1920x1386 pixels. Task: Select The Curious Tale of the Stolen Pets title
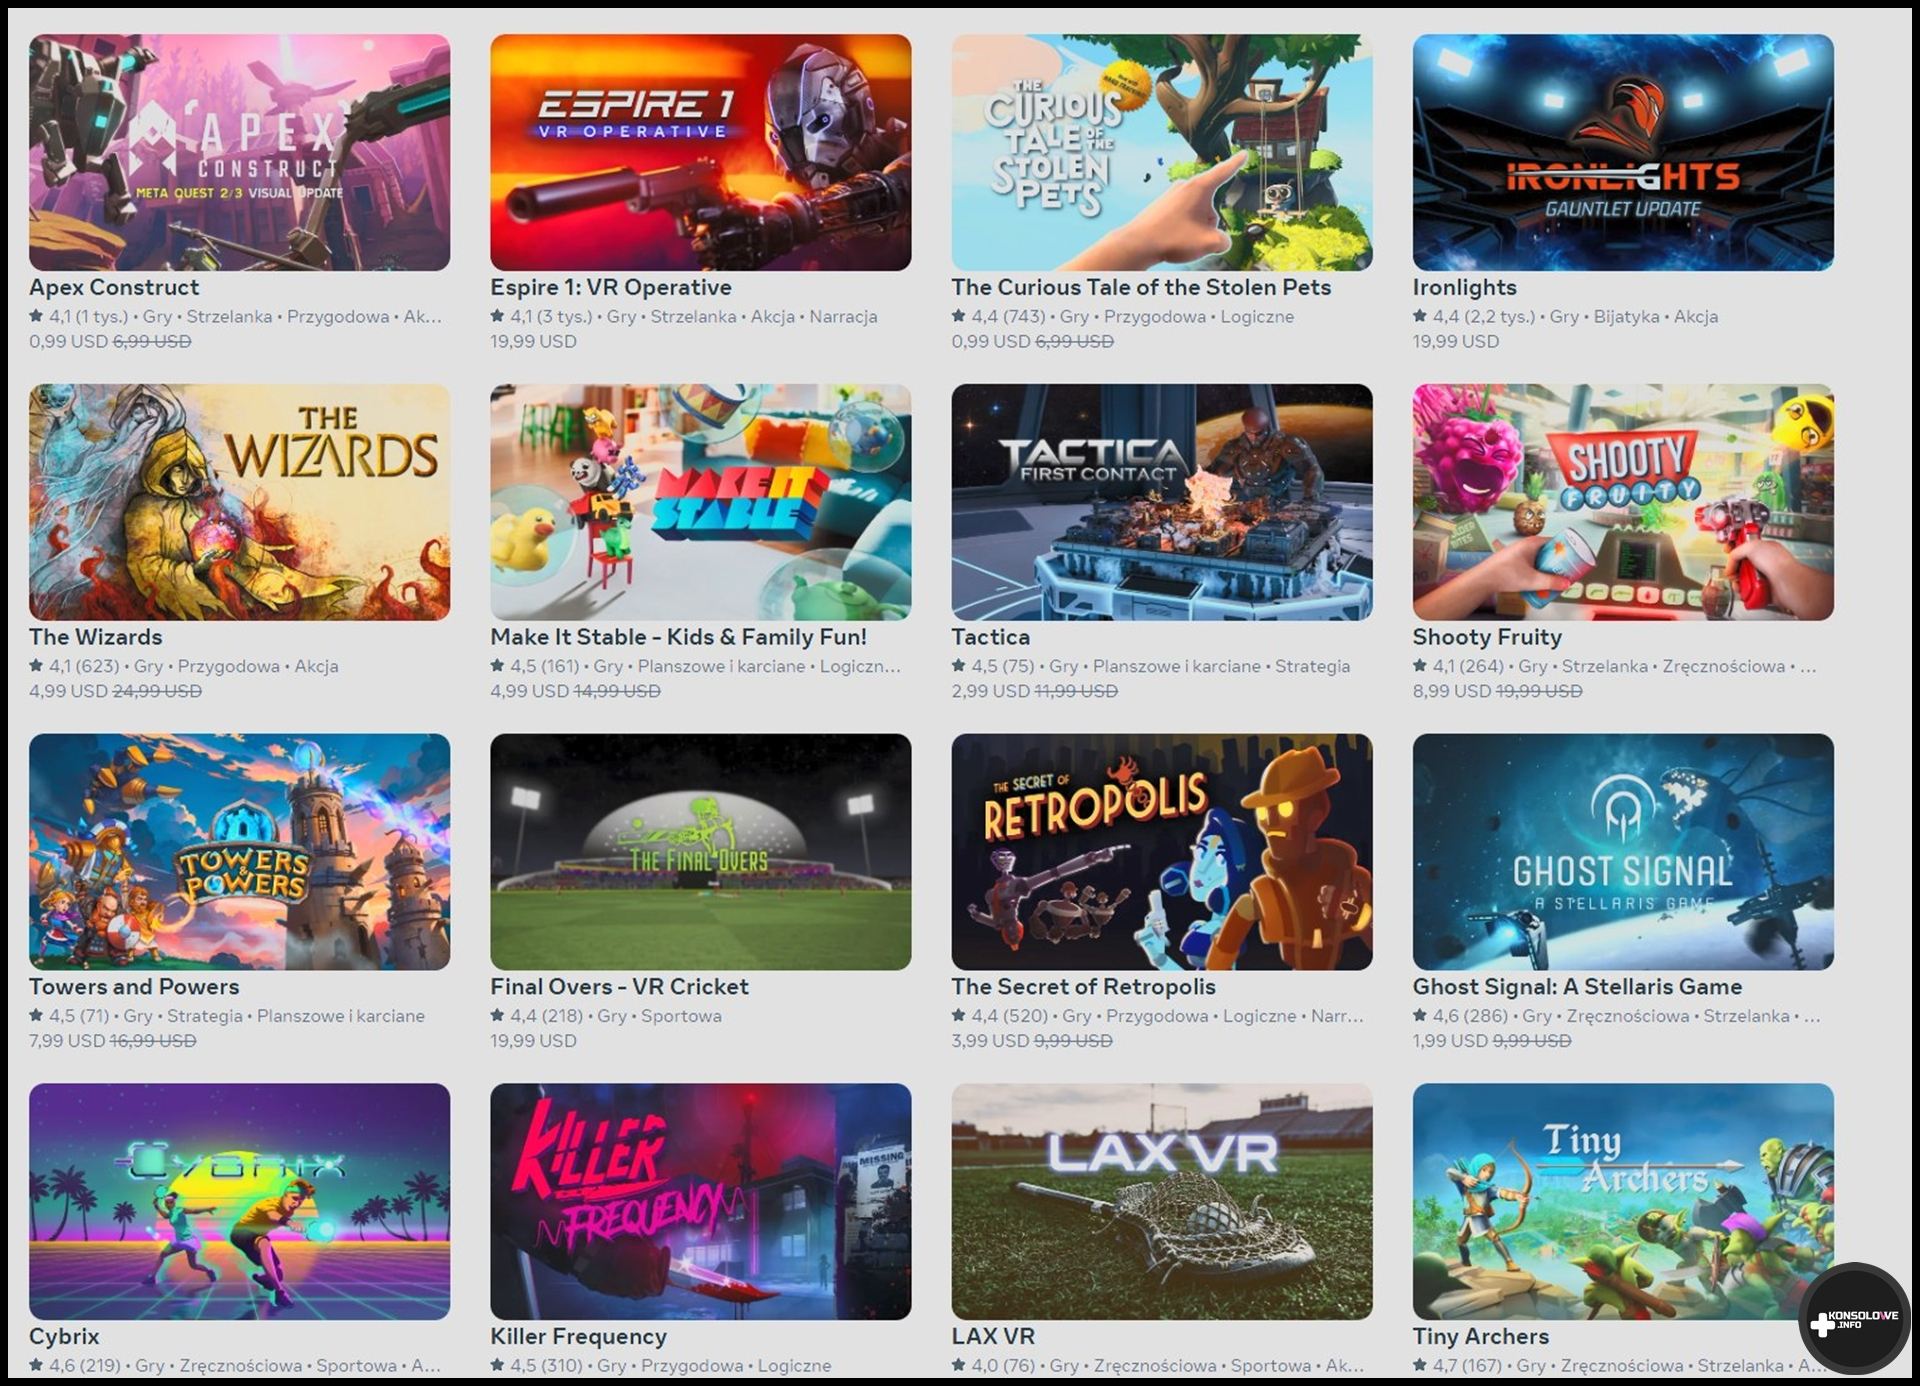coord(1141,287)
